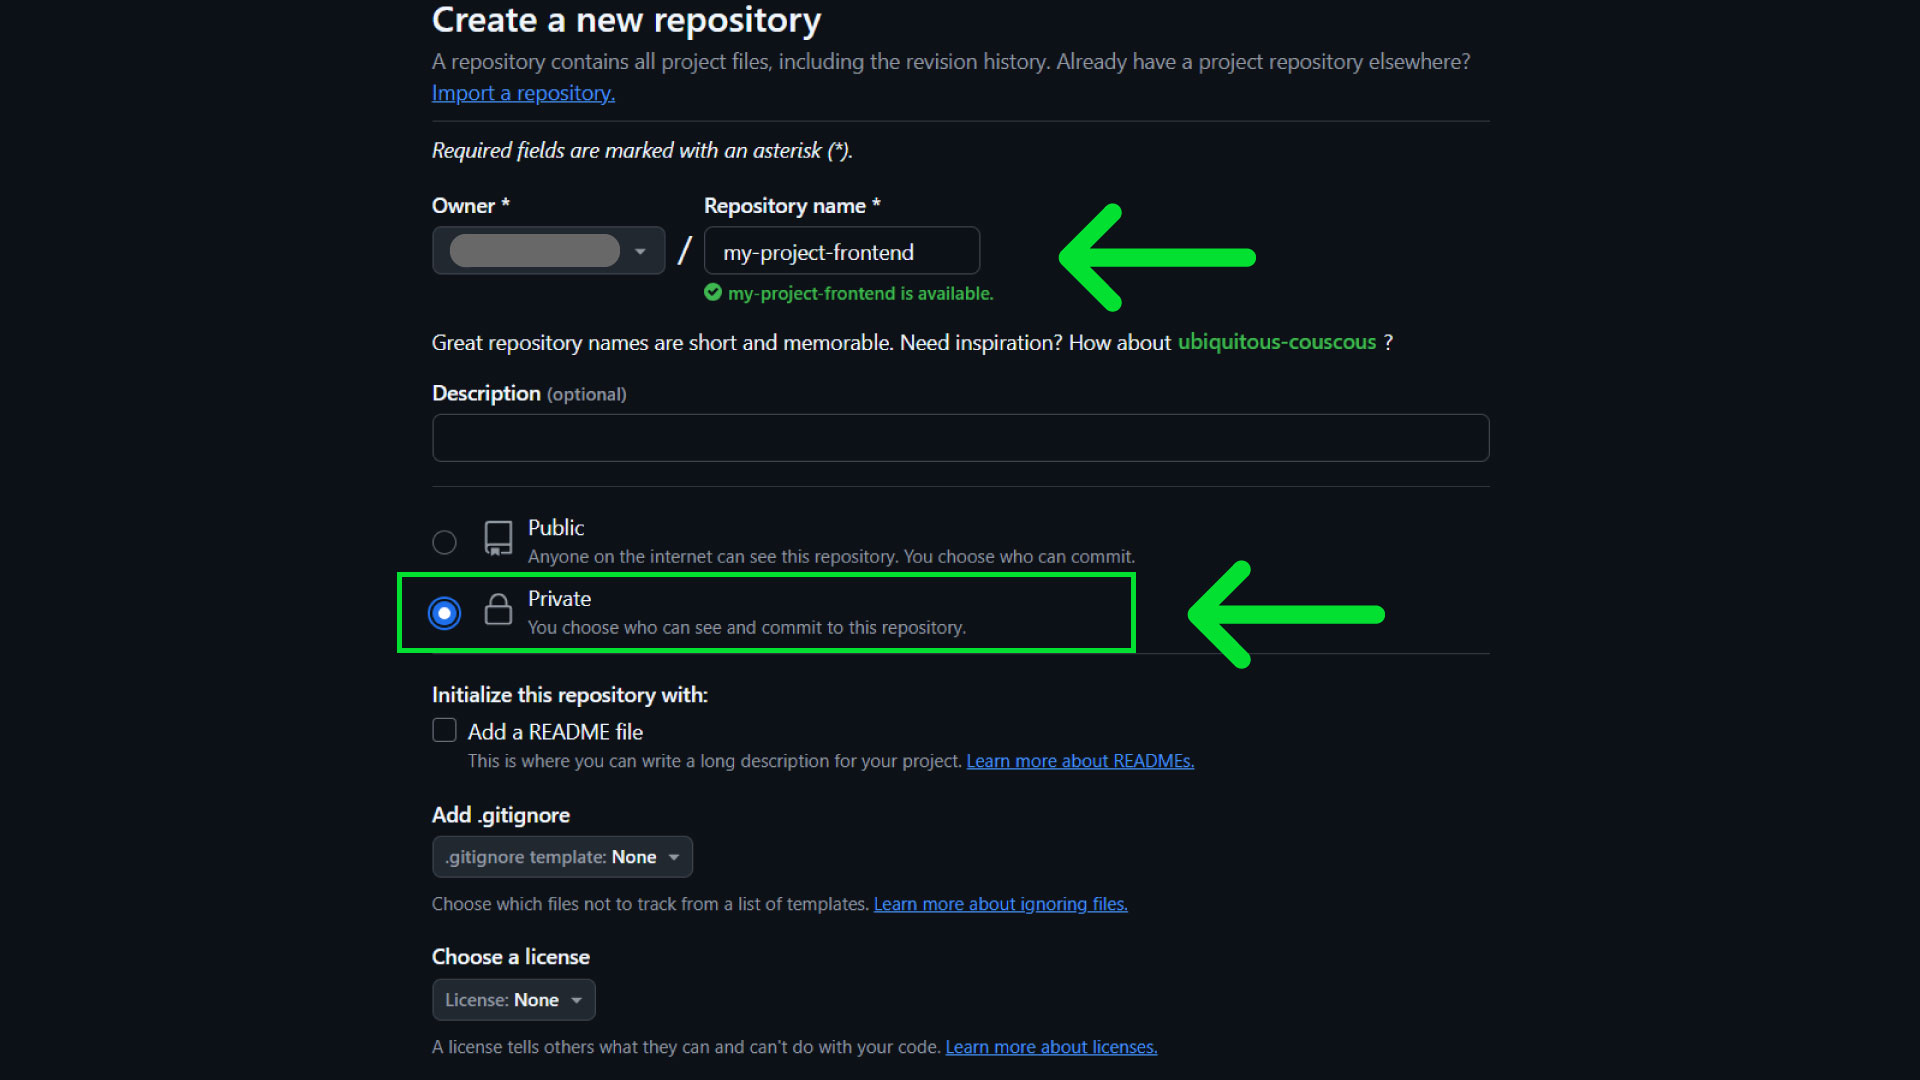The image size is (1920, 1080).
Task: Select the Public repository radio button
Action: [444, 541]
